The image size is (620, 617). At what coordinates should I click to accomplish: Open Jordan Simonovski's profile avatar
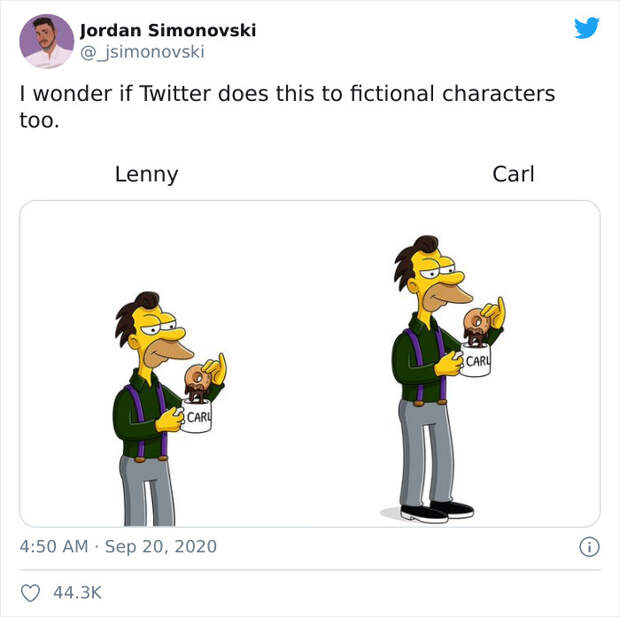pos(47,41)
